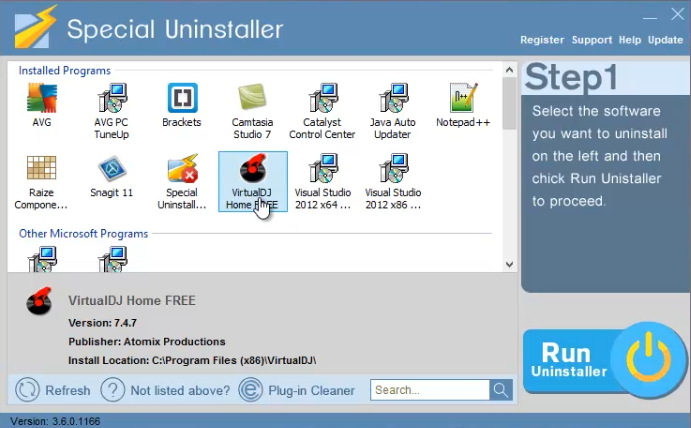Open 'Not listed above?' link
This screenshot has width=691, height=428.
180,391
